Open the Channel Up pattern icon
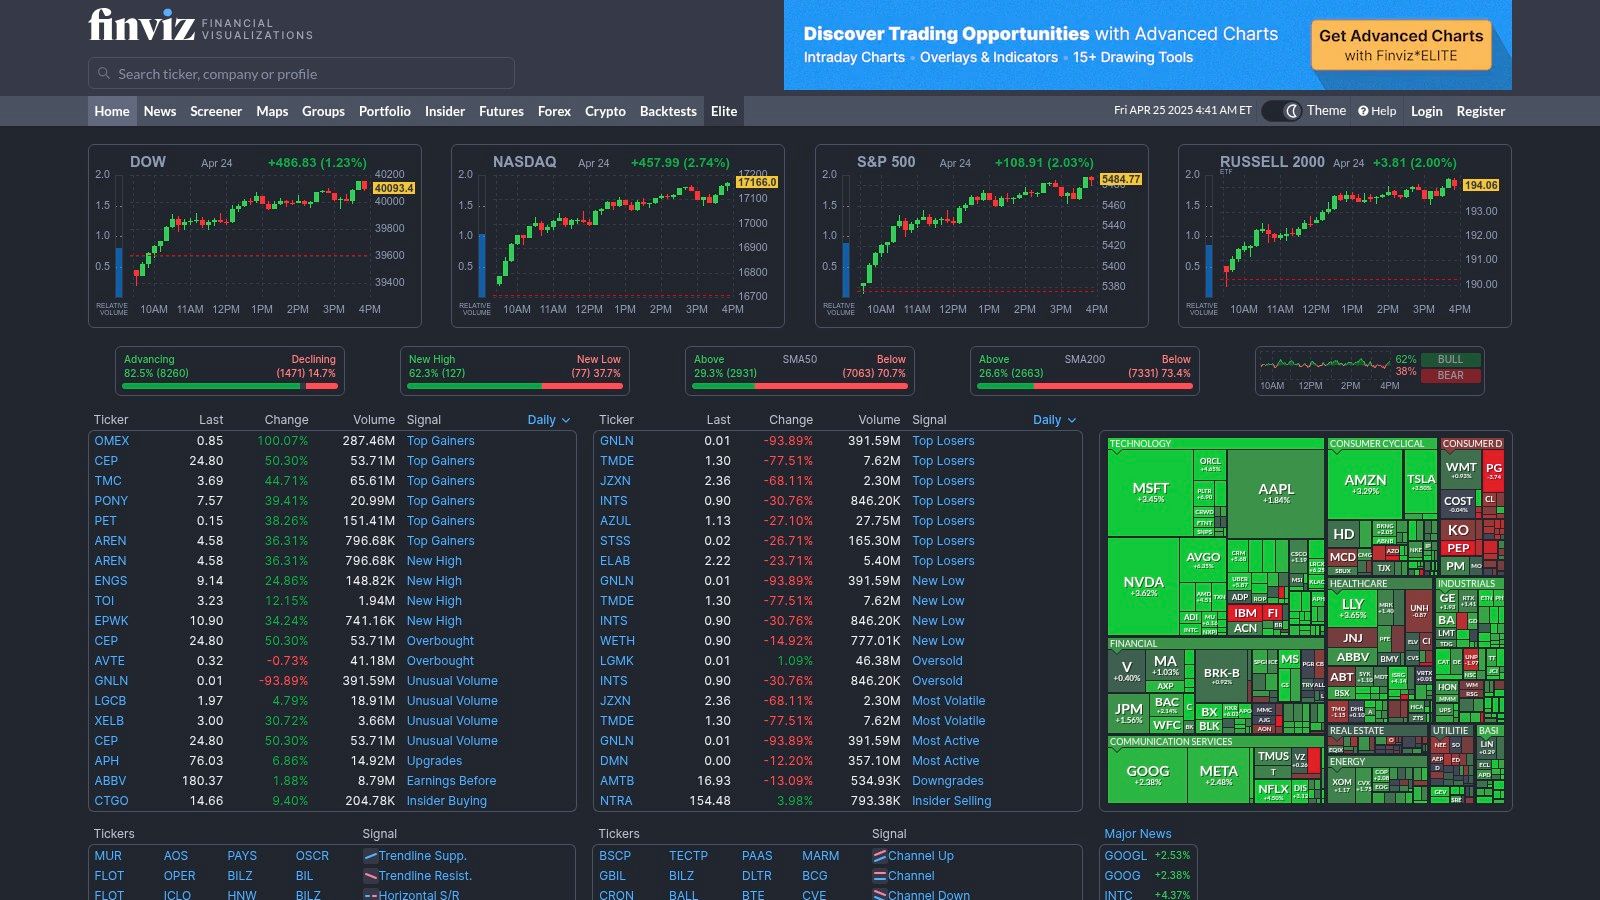Viewport: 1600px width, 900px height. [x=879, y=856]
